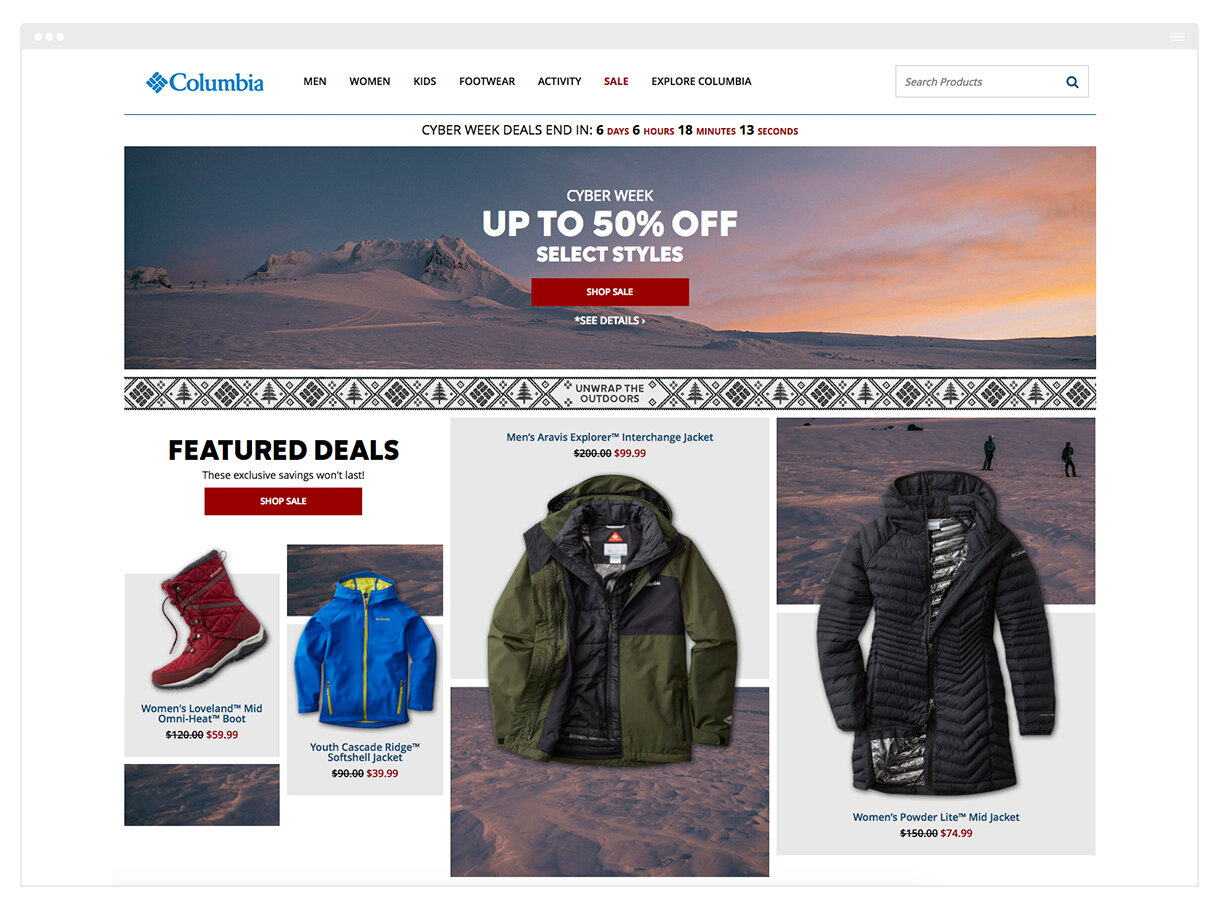
Task: Select the red boot product image
Action: (207, 620)
